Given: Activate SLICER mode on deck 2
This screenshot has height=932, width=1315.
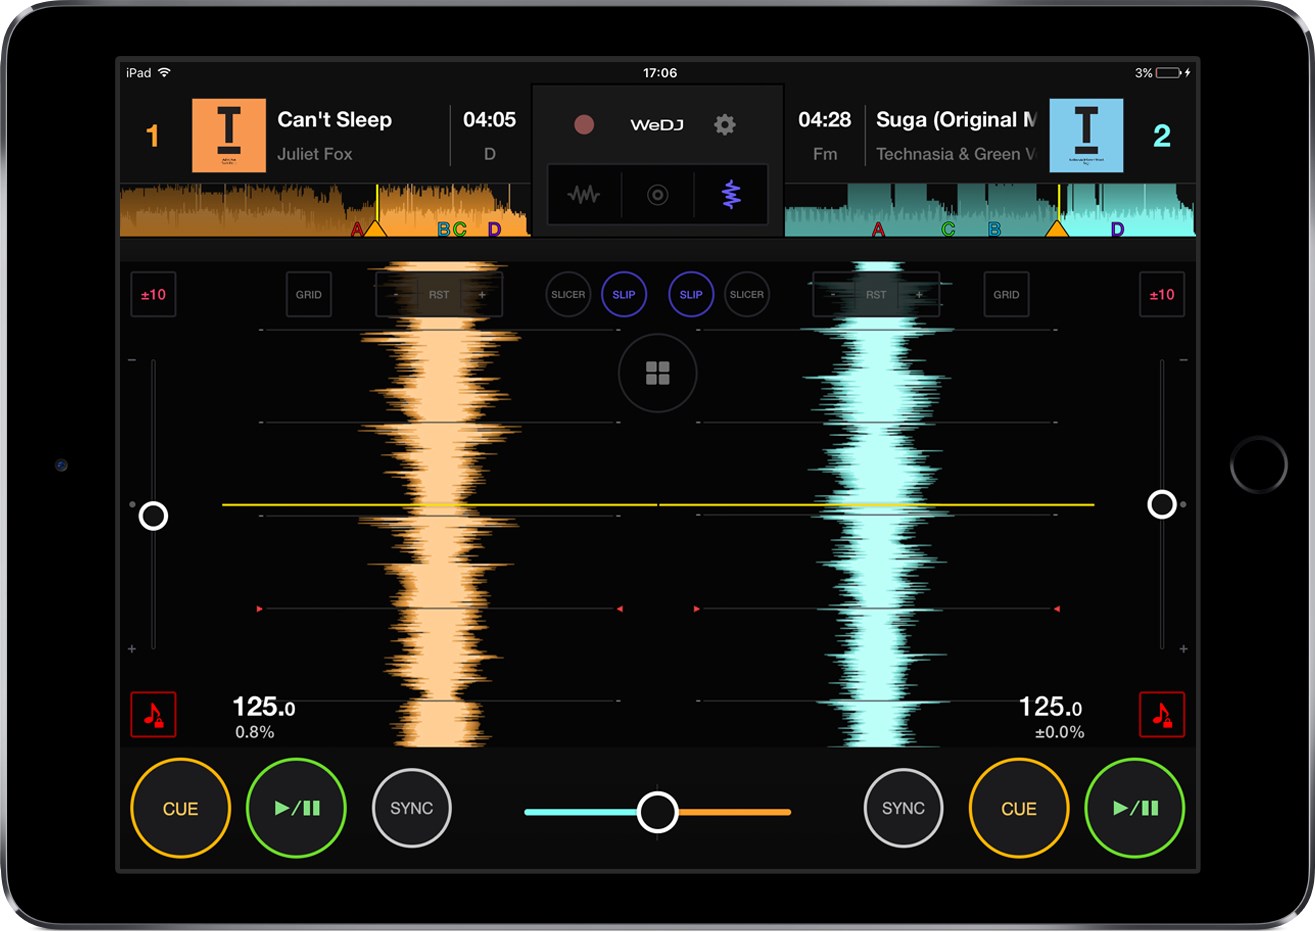Looking at the screenshot, I should click(747, 294).
